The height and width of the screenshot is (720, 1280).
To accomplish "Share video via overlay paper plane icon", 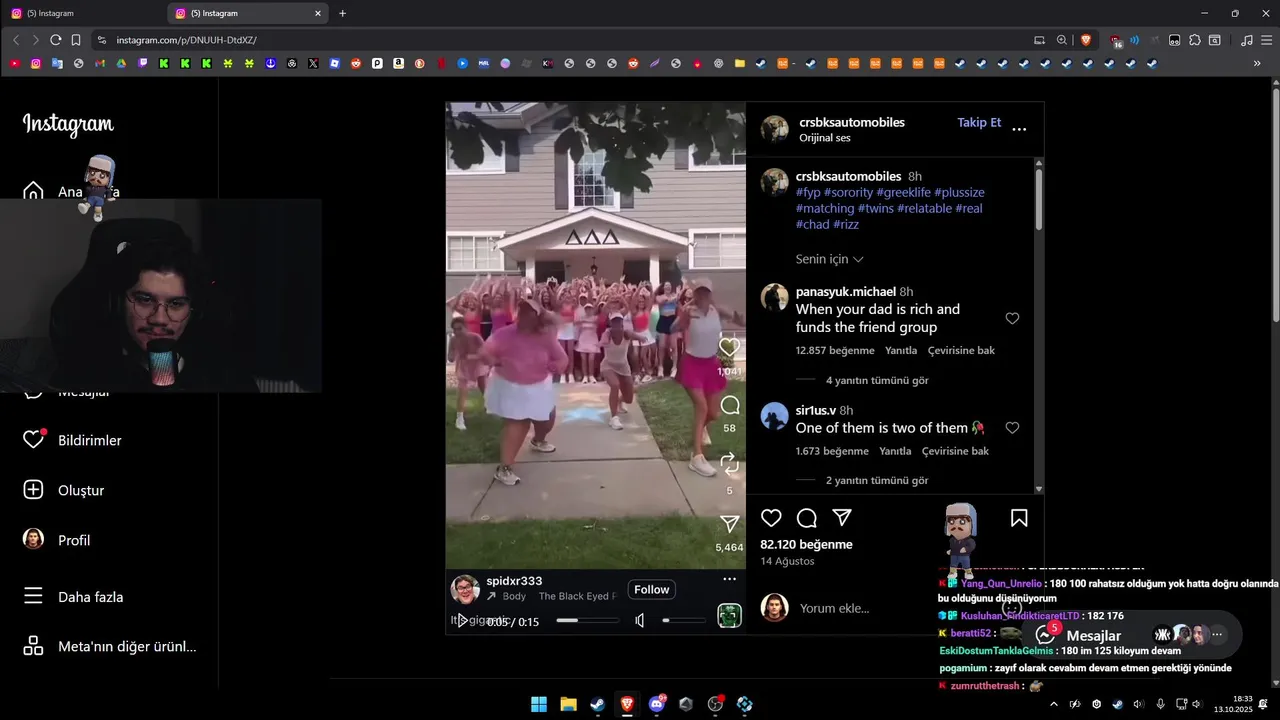I will (730, 524).
